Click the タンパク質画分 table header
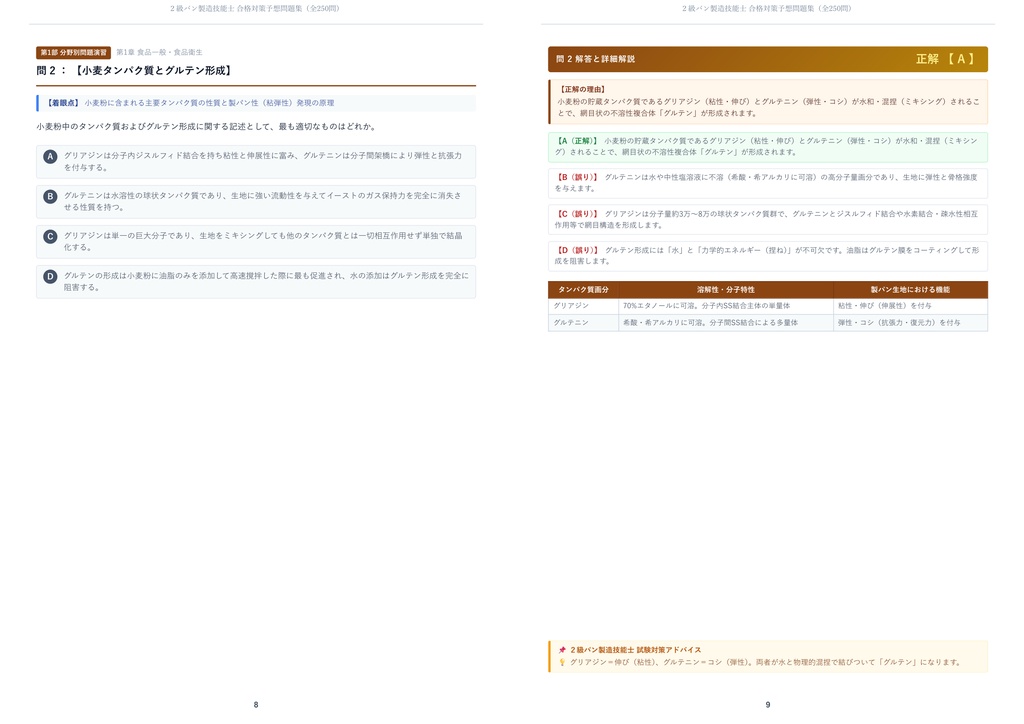1024x724 pixels. tap(583, 290)
